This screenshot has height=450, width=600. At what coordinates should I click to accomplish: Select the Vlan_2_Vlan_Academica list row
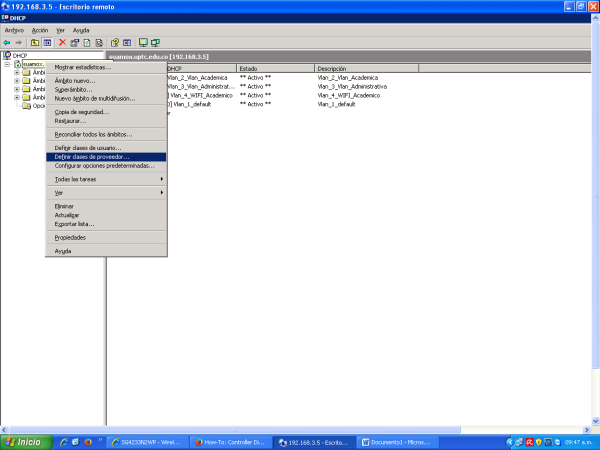293,78
